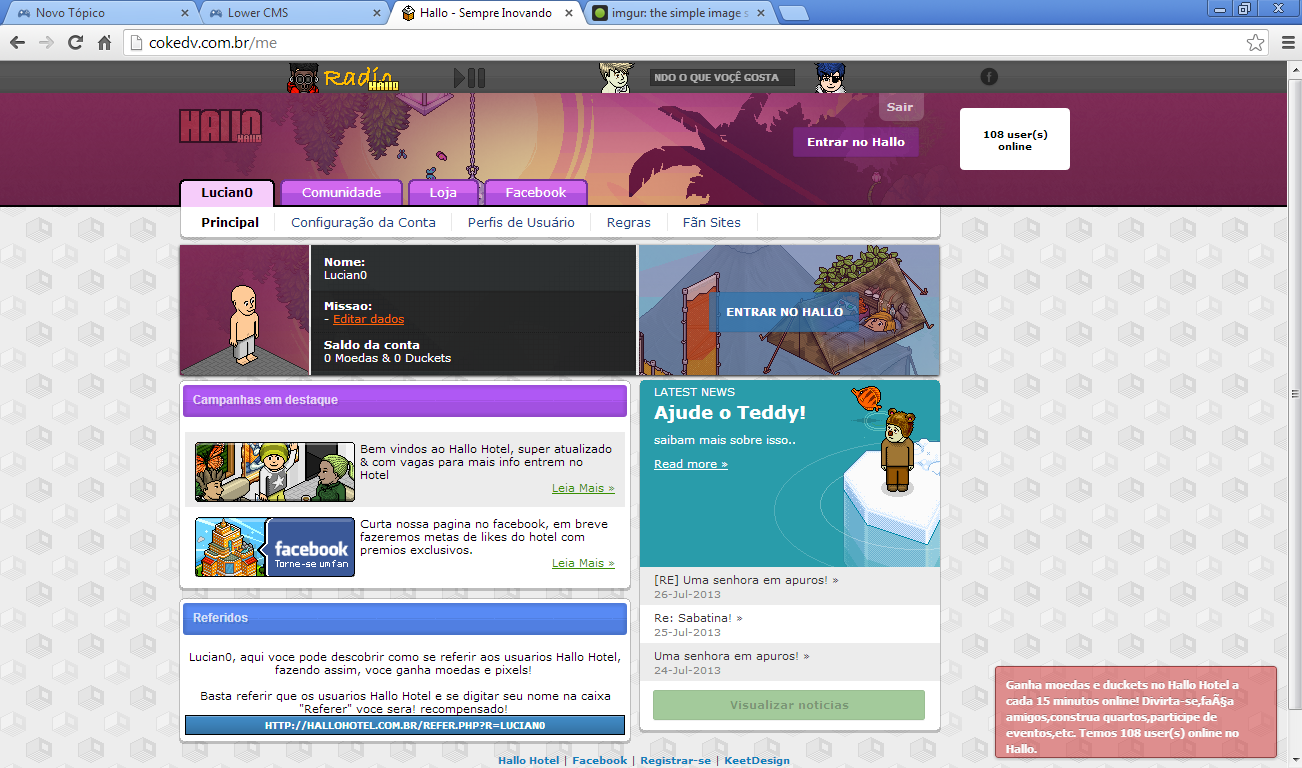Viewport: 1302px width, 768px height.
Task: Go to the browser home page icon
Action: coord(104,43)
